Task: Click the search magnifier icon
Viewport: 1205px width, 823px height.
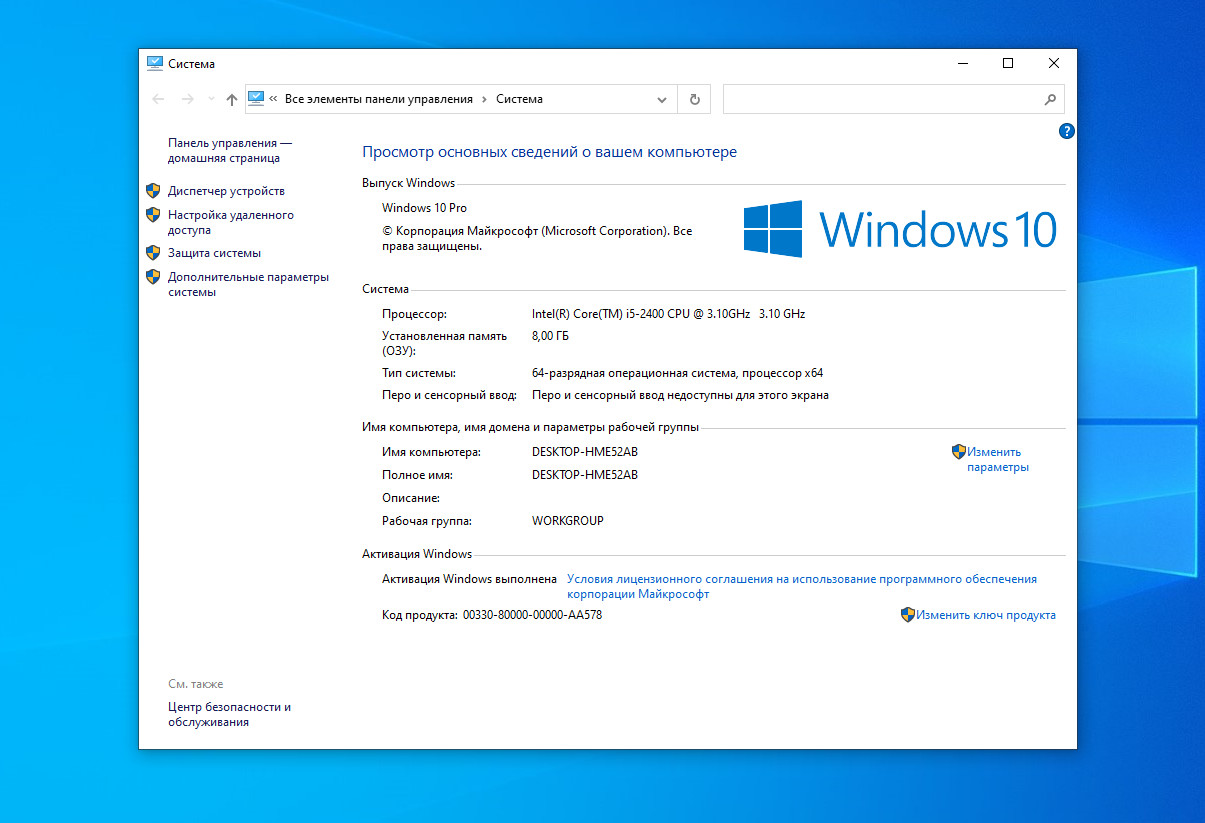Action: click(x=1050, y=99)
